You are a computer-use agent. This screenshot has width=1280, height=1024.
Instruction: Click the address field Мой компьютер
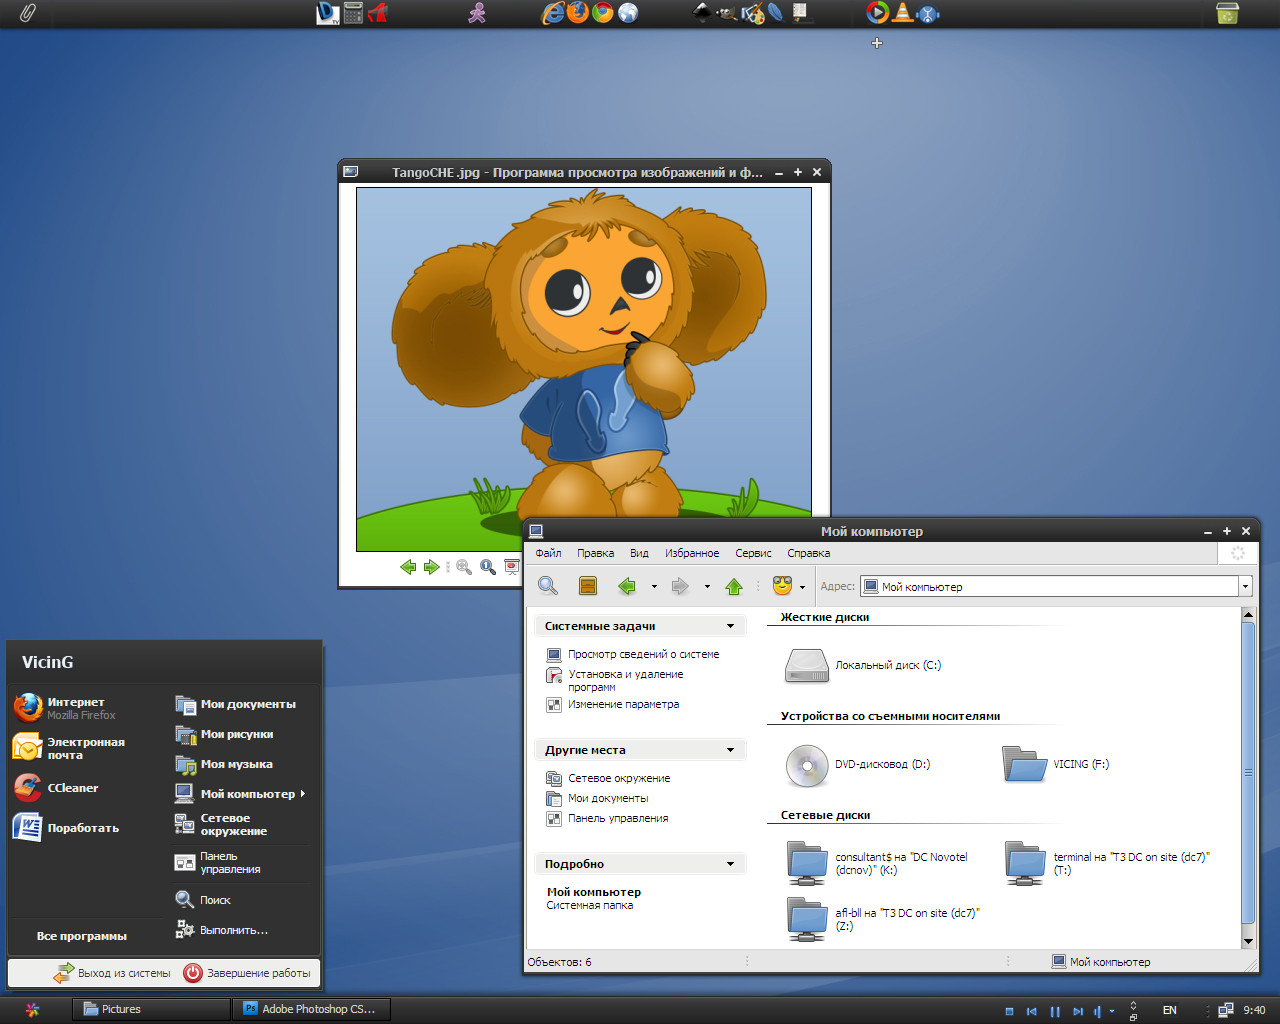(1049, 587)
